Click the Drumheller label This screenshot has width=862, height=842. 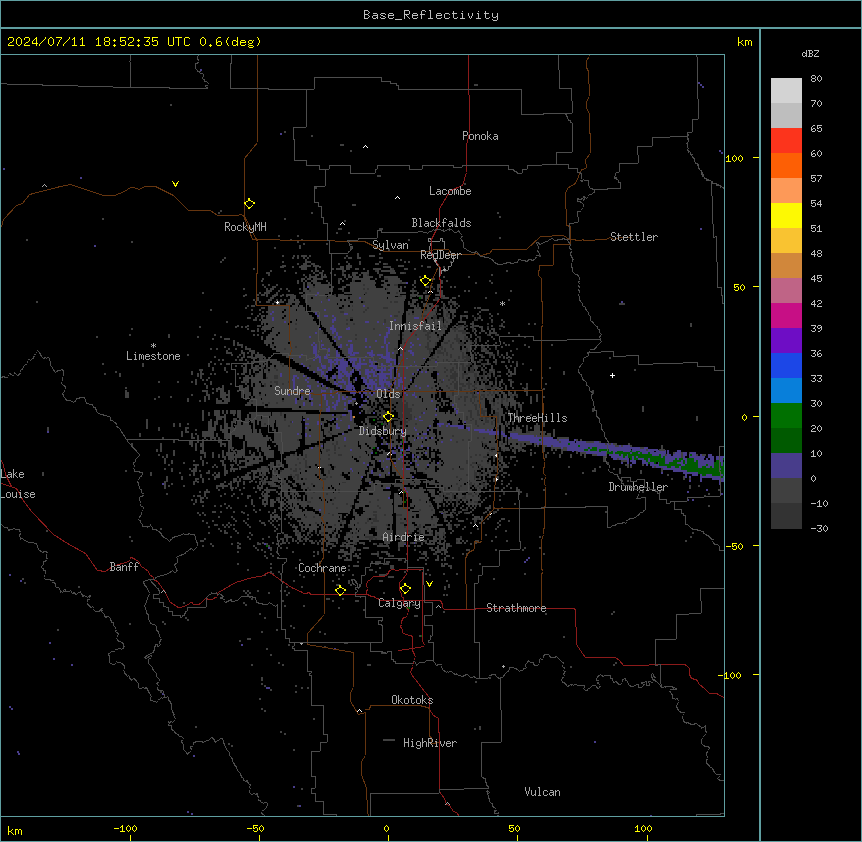pyautogui.click(x=638, y=487)
